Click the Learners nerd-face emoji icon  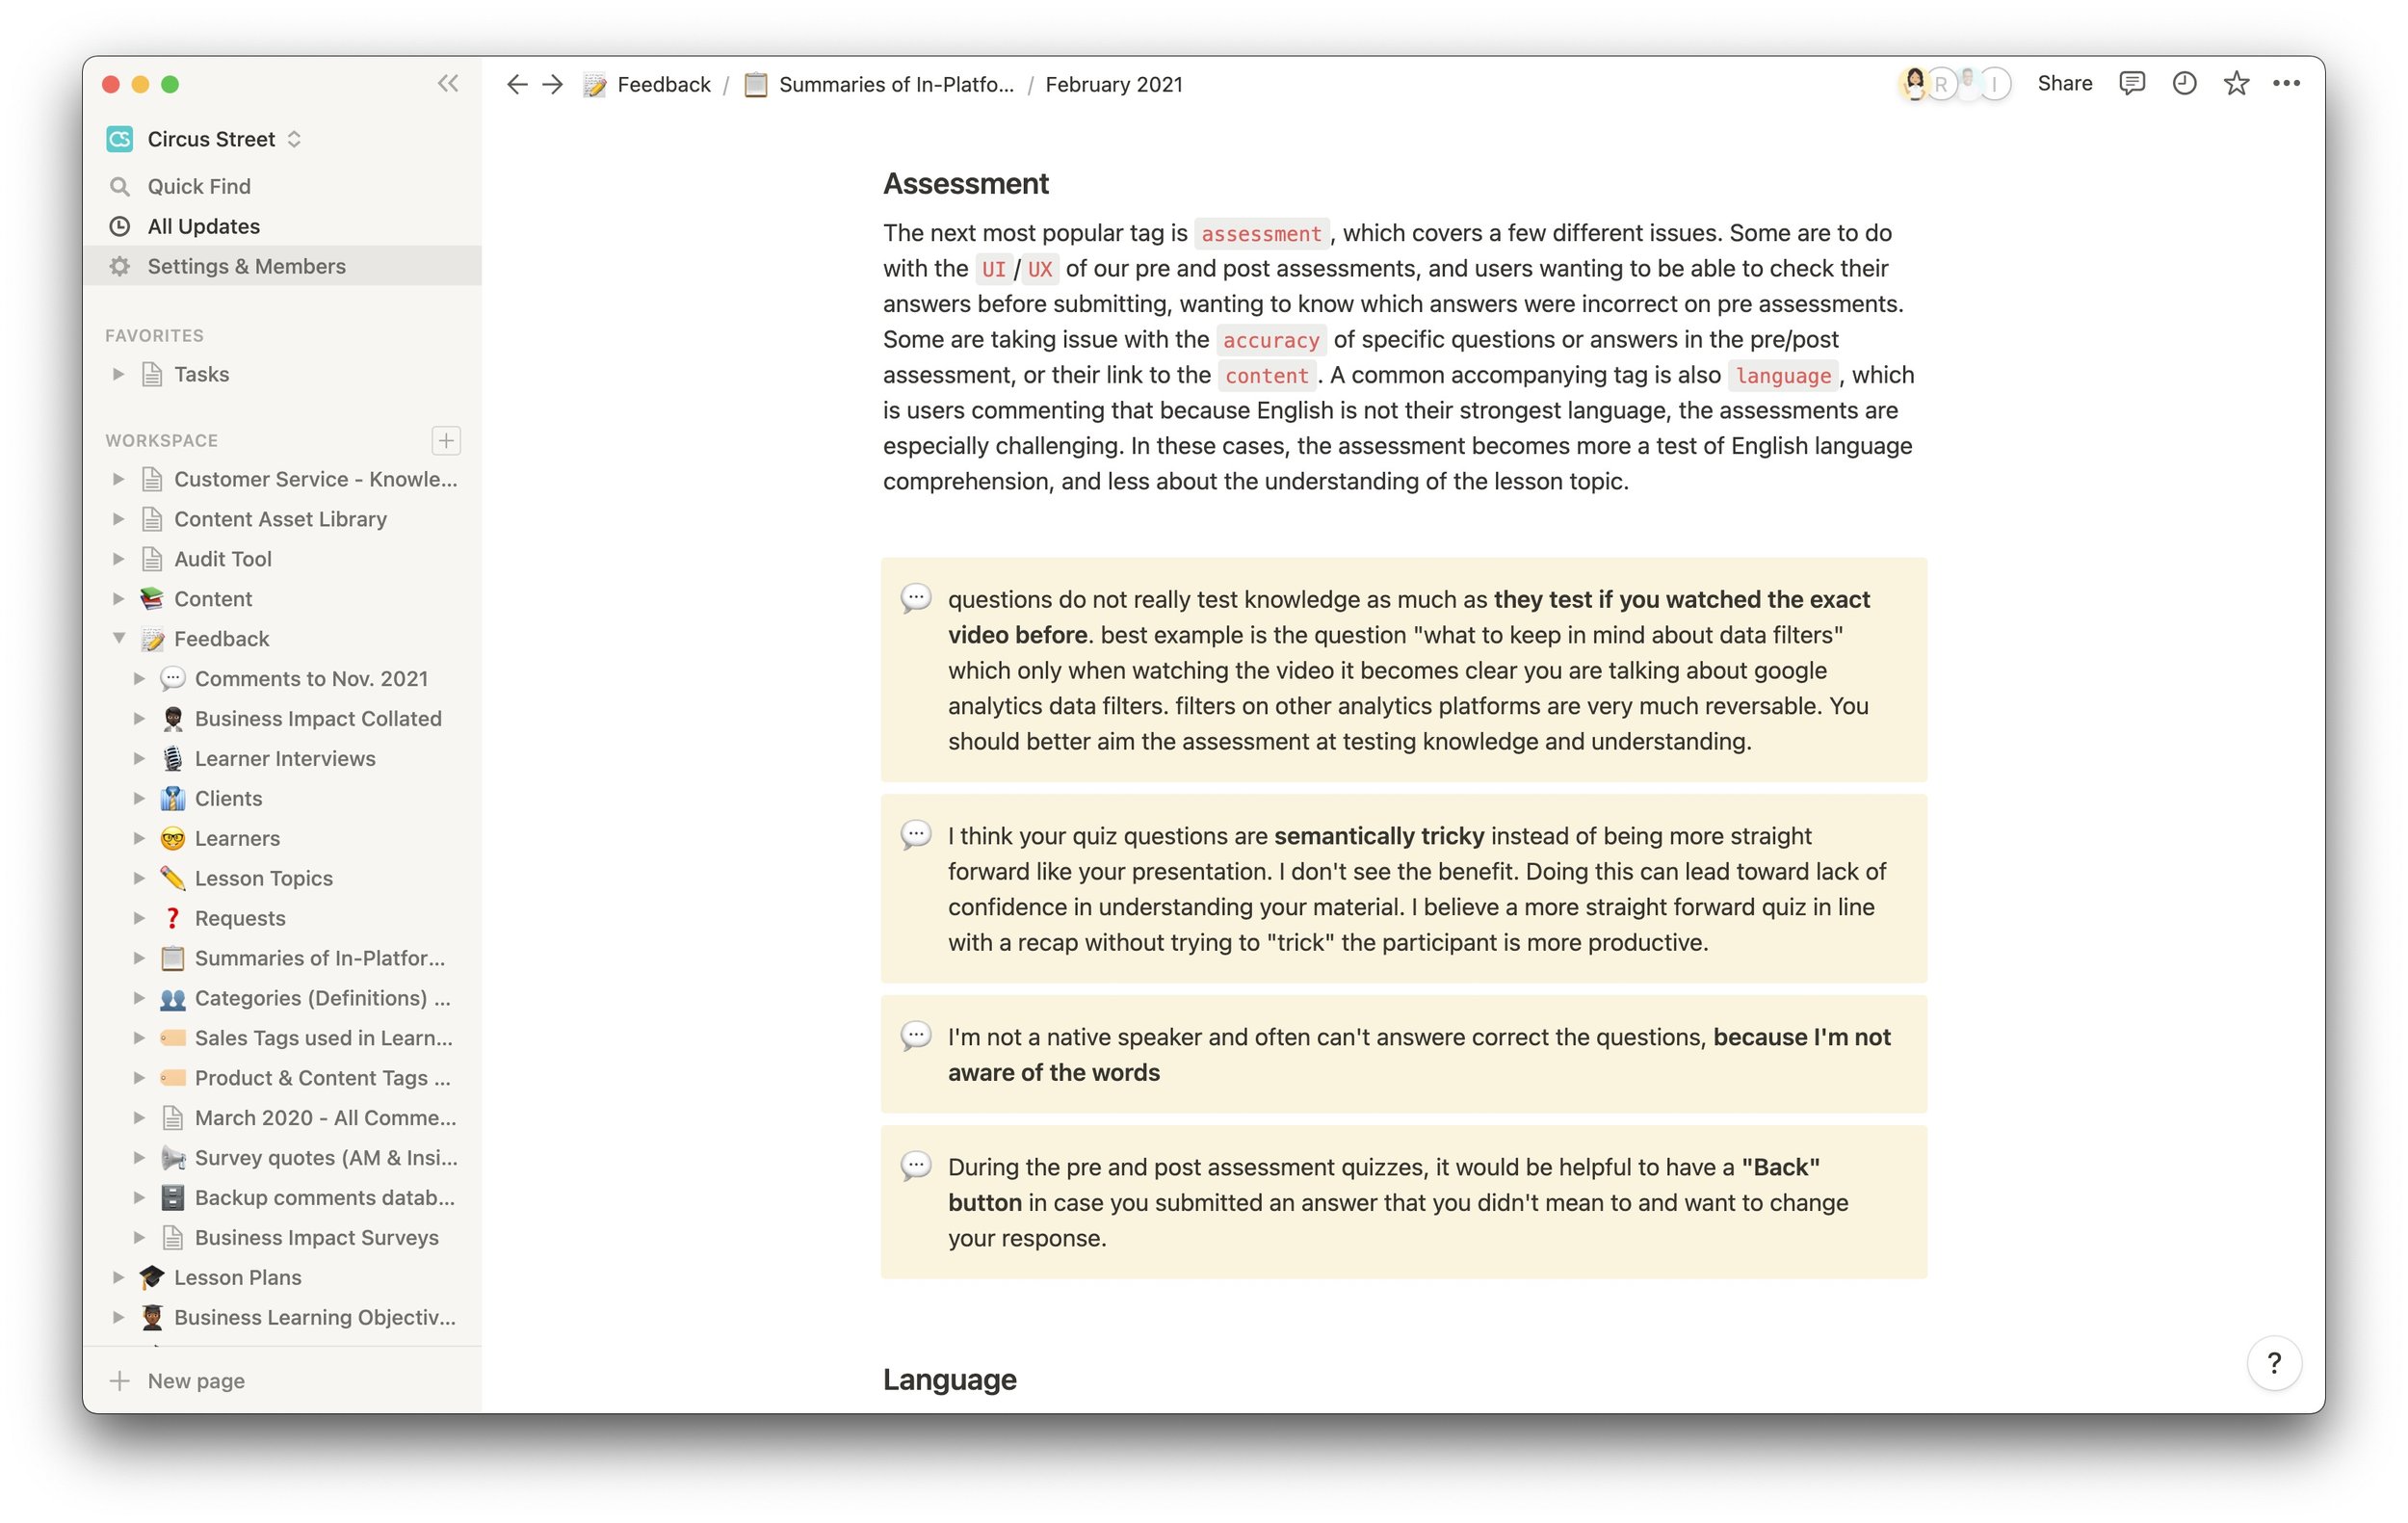click(172, 838)
